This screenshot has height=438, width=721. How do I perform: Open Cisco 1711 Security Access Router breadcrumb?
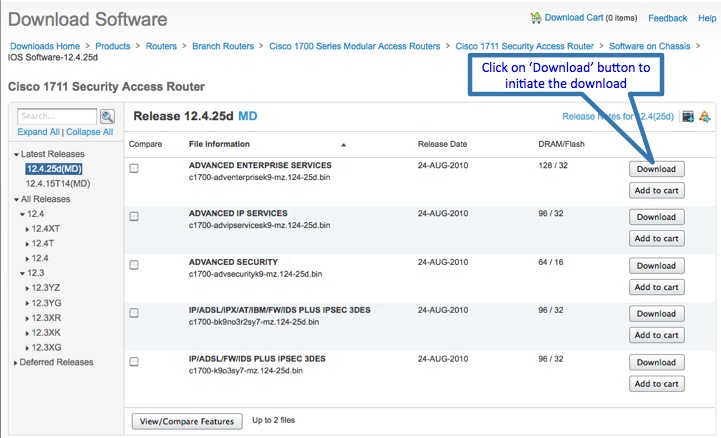pos(525,46)
